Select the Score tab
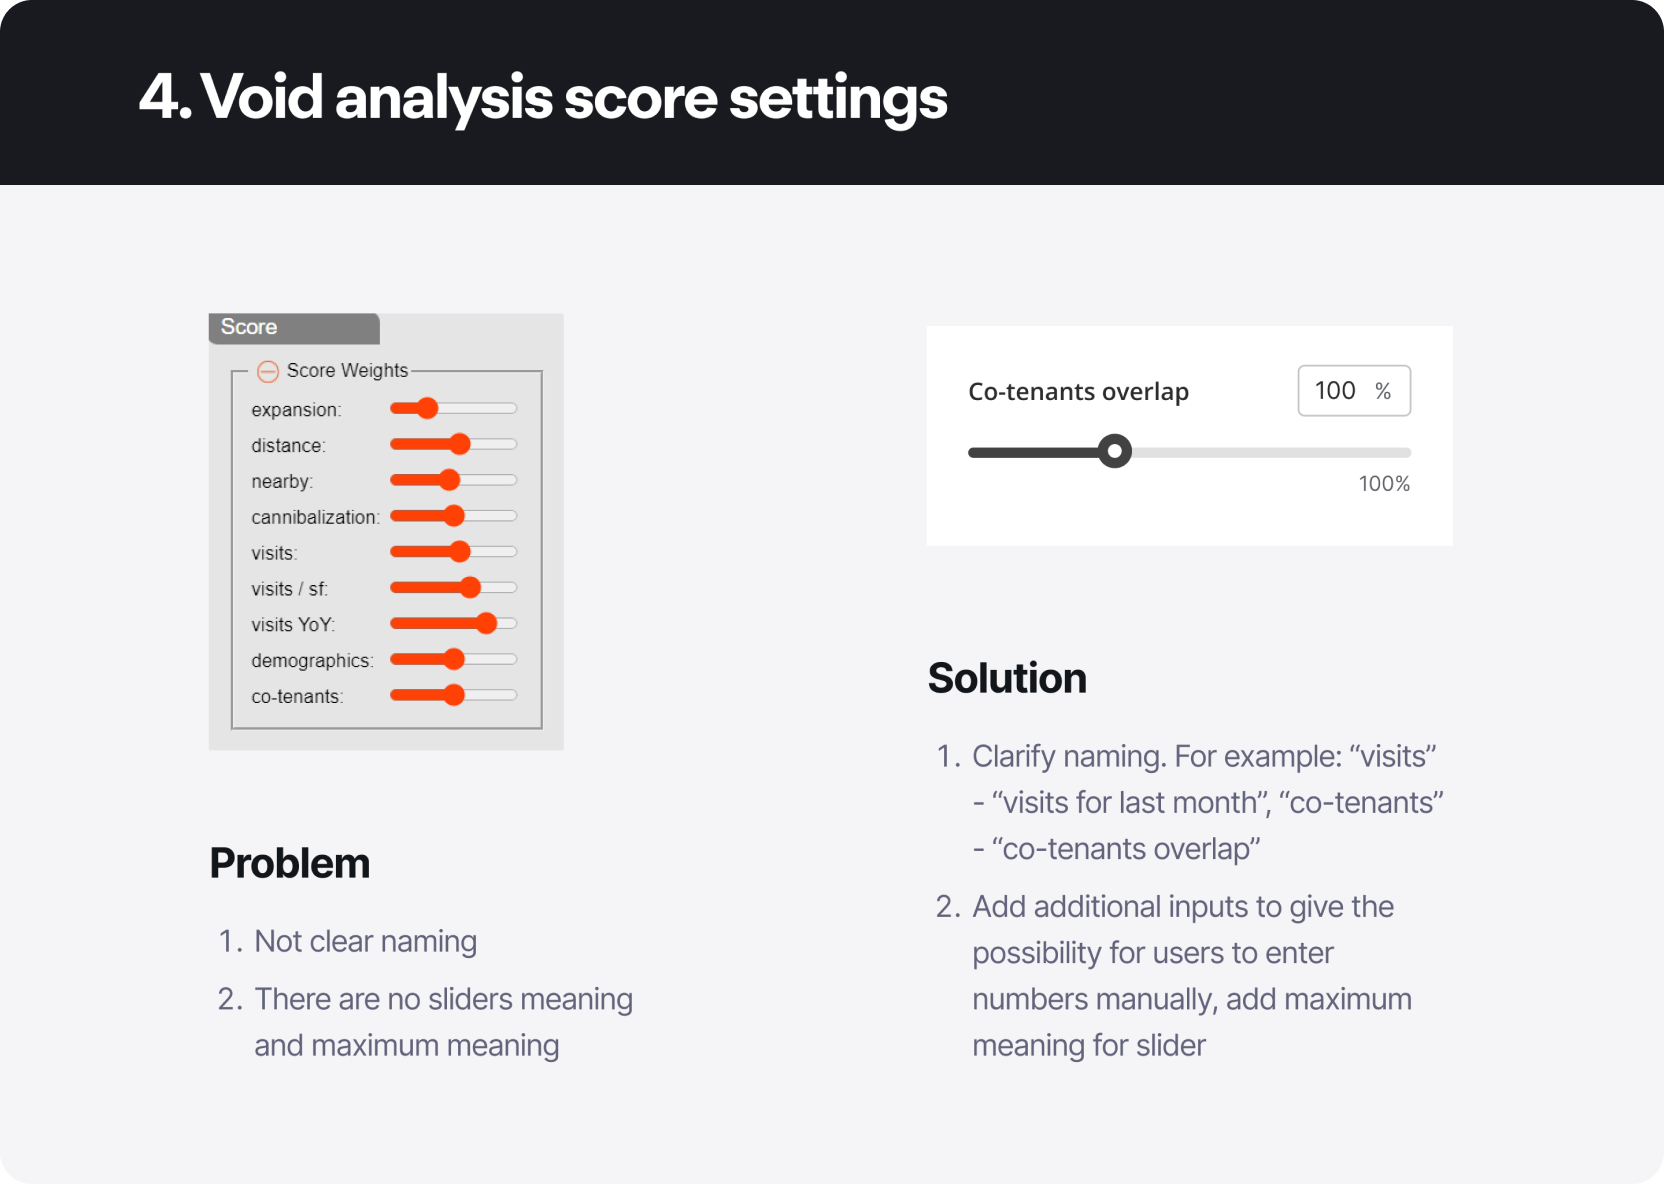The width and height of the screenshot is (1664, 1184). [x=248, y=327]
